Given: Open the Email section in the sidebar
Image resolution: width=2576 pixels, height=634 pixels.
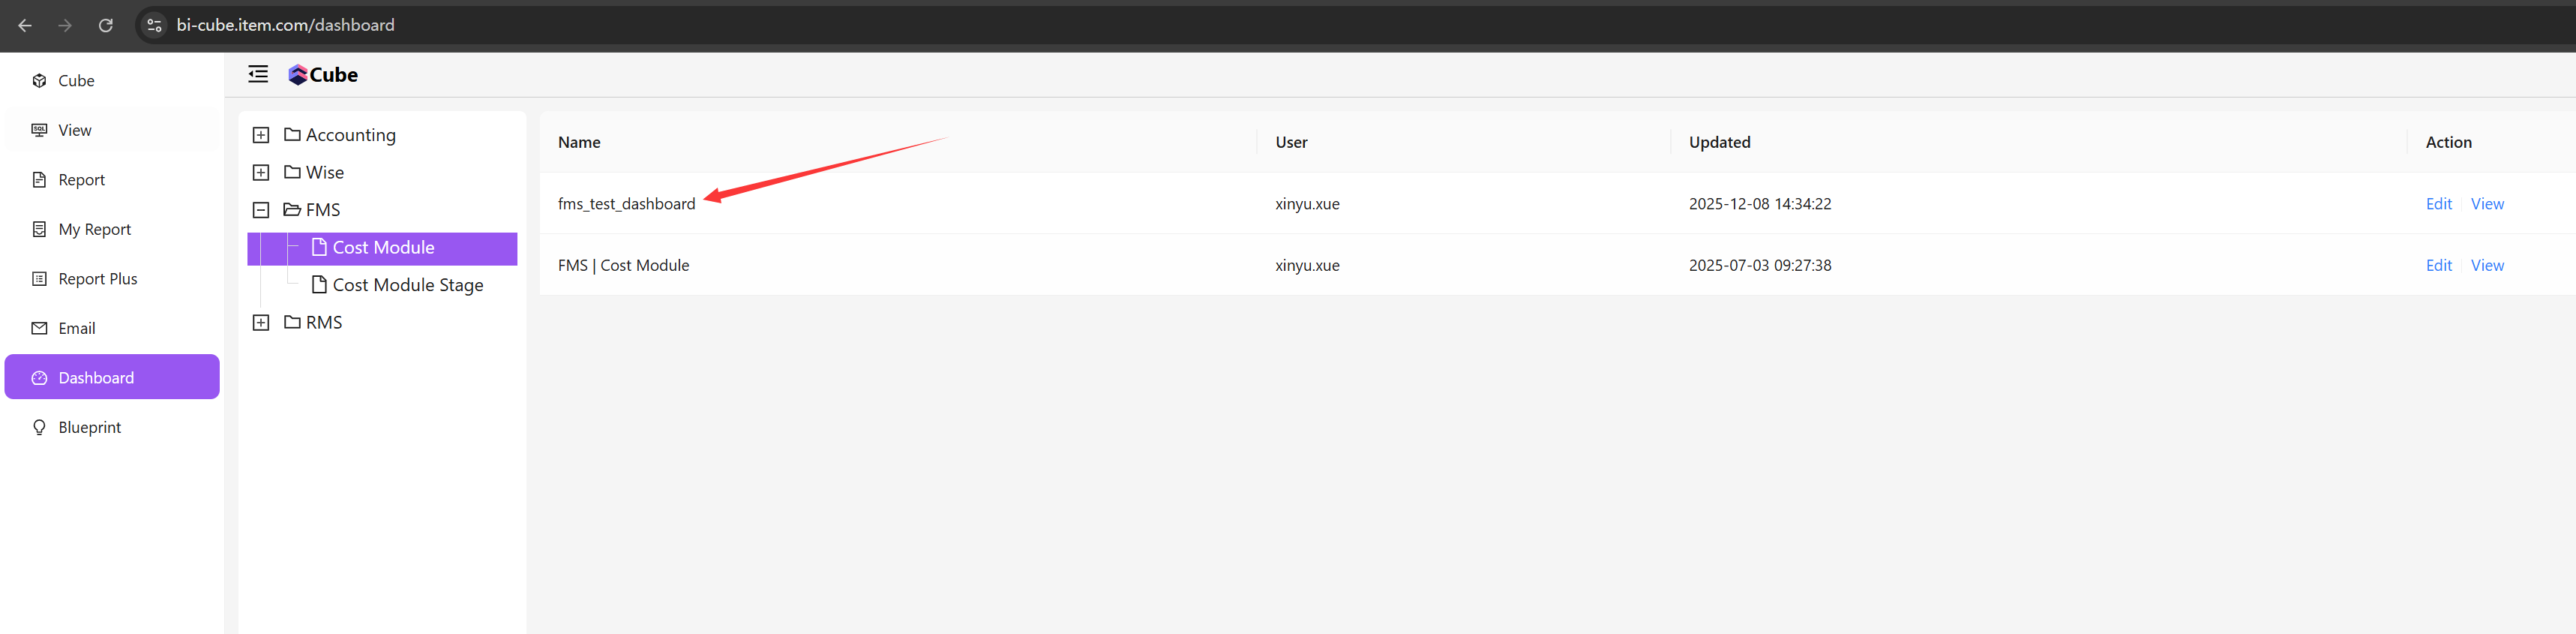Looking at the screenshot, I should (x=76, y=328).
